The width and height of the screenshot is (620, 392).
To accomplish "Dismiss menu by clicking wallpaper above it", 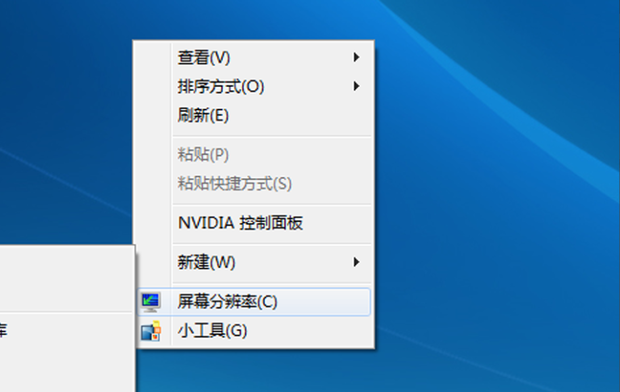I will point(253,20).
